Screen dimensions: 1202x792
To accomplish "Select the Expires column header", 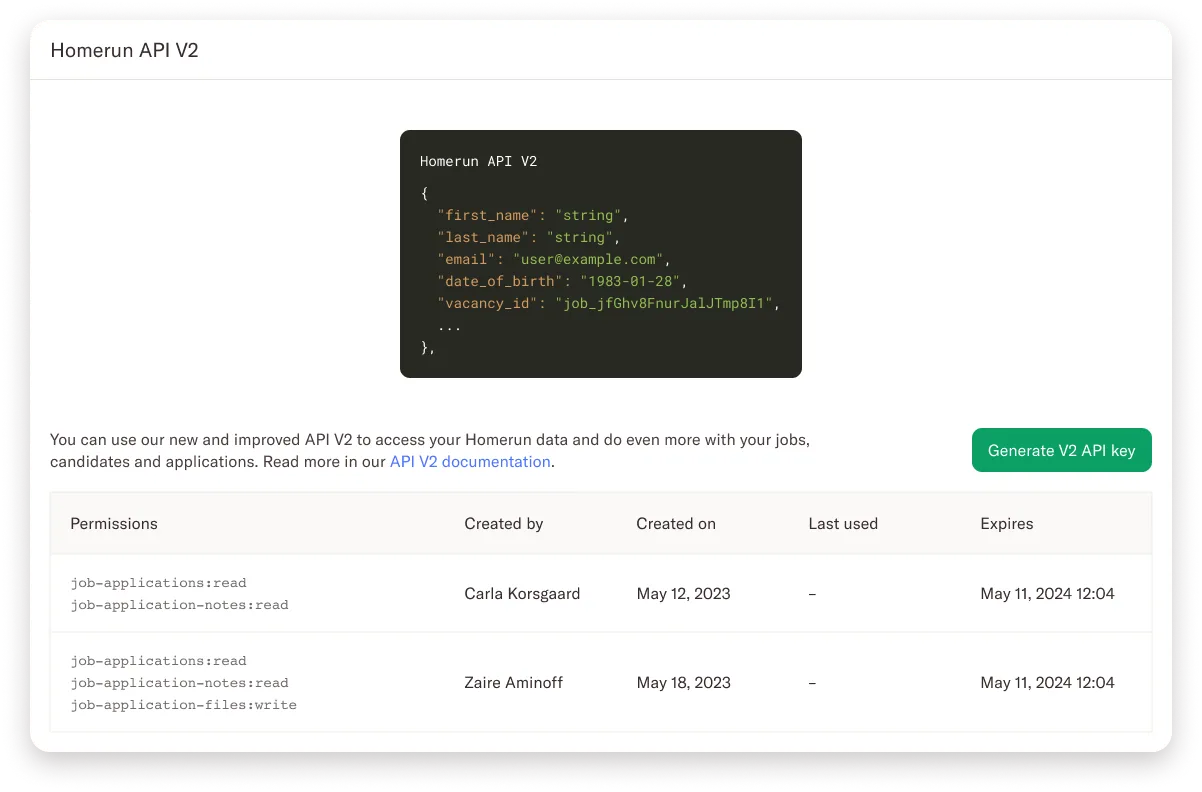I will coord(1007,523).
